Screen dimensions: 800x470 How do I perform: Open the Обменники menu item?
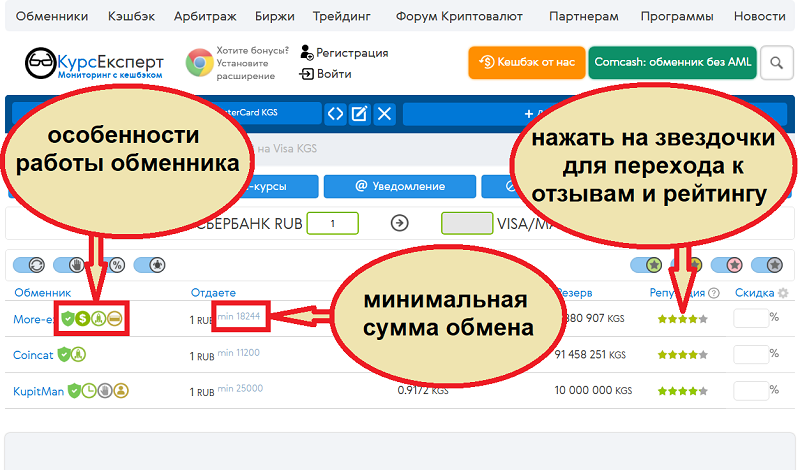pyautogui.click(x=52, y=16)
